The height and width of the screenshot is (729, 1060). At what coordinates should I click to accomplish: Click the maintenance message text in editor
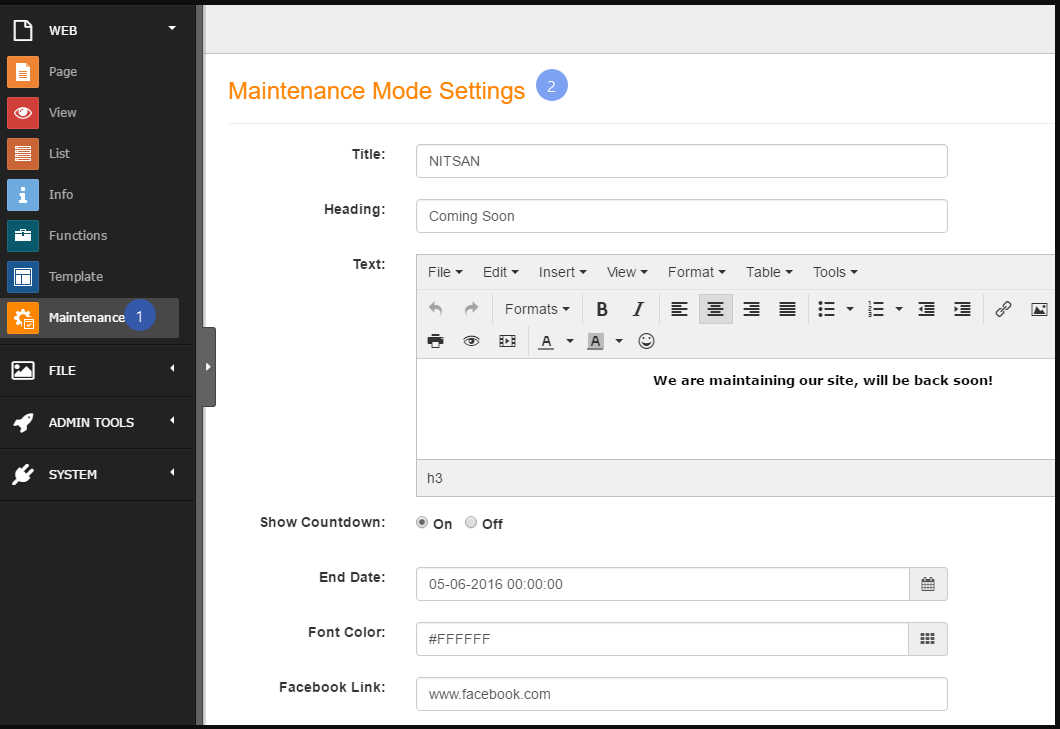(x=823, y=381)
